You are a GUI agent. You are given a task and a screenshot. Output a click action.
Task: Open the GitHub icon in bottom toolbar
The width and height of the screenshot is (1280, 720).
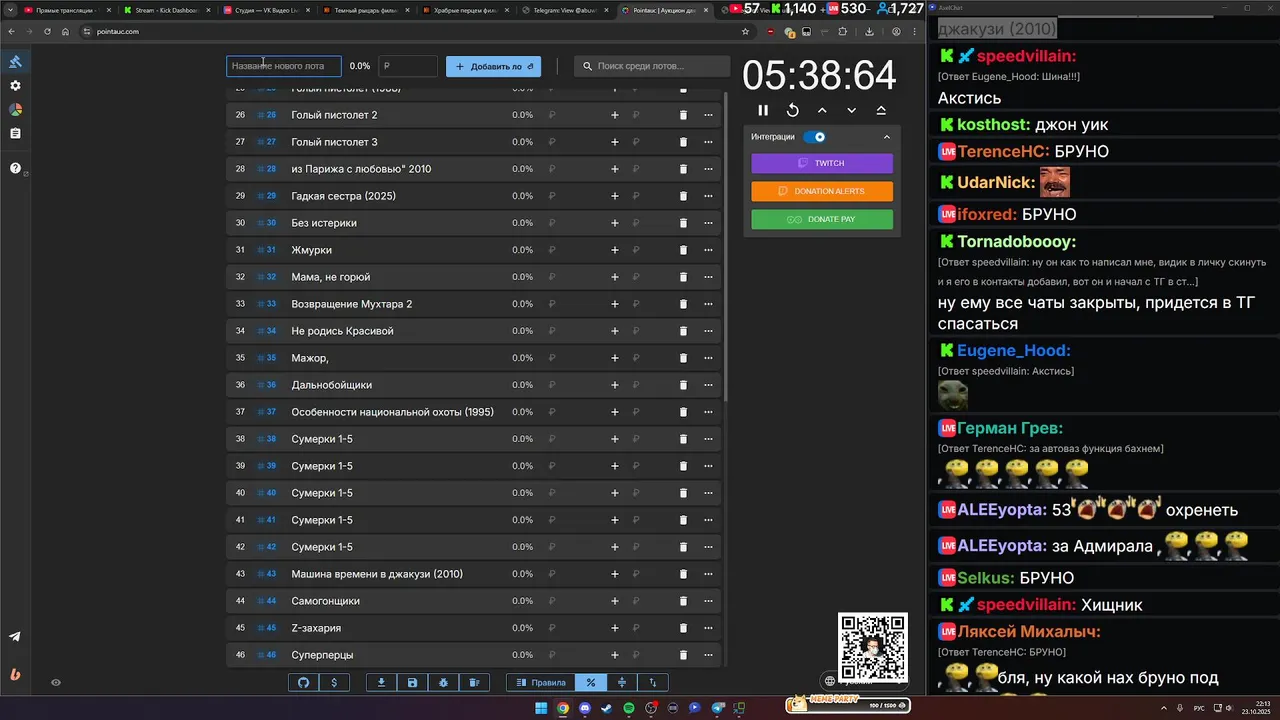click(x=304, y=683)
